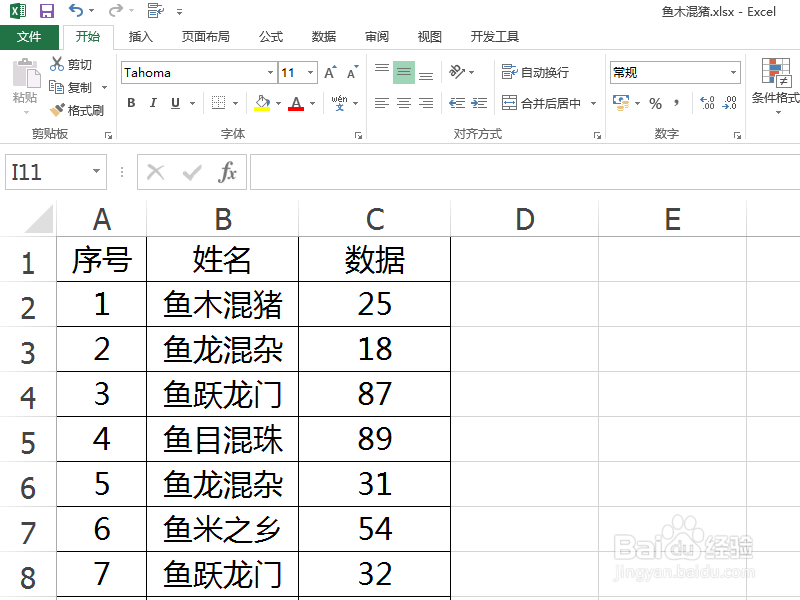
Task: Toggle bold formatting
Action: pyautogui.click(x=131, y=103)
